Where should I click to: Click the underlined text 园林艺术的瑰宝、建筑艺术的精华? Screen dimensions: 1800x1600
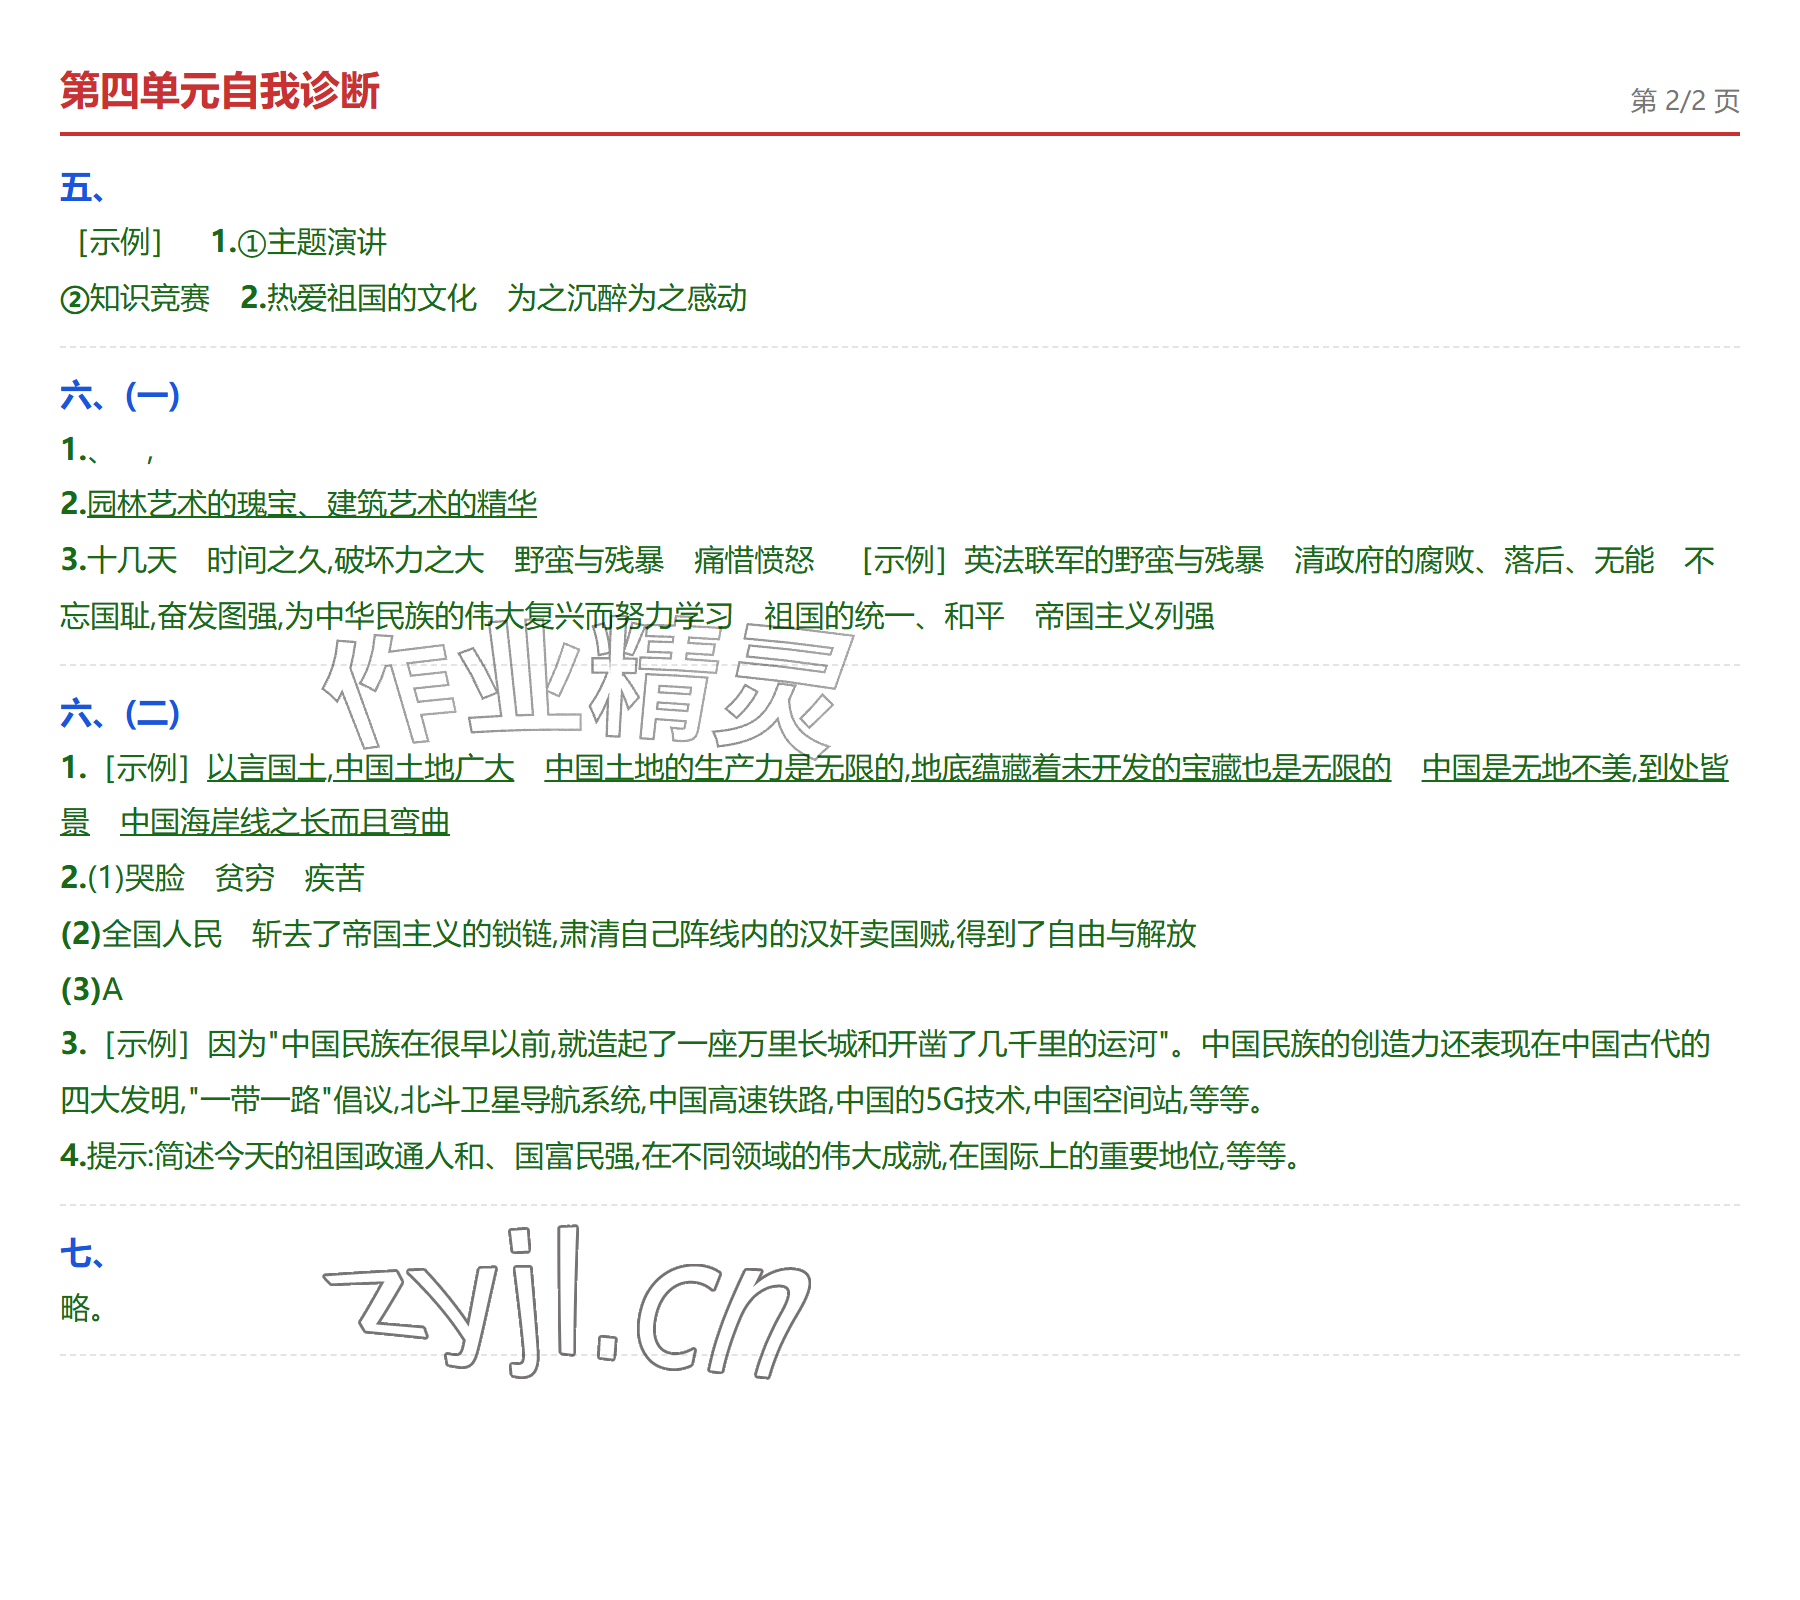[x=312, y=504]
